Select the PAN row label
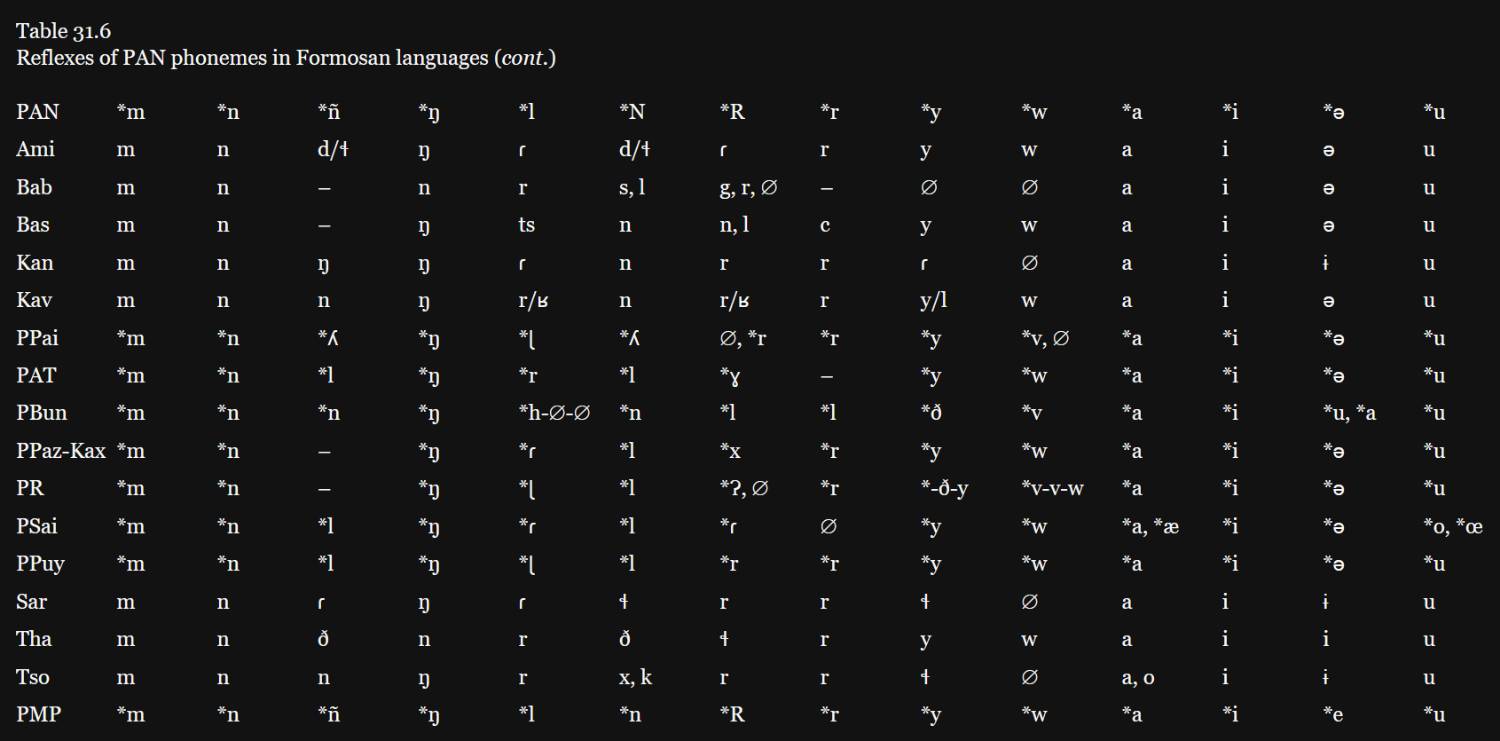1500x741 pixels. coord(37,112)
